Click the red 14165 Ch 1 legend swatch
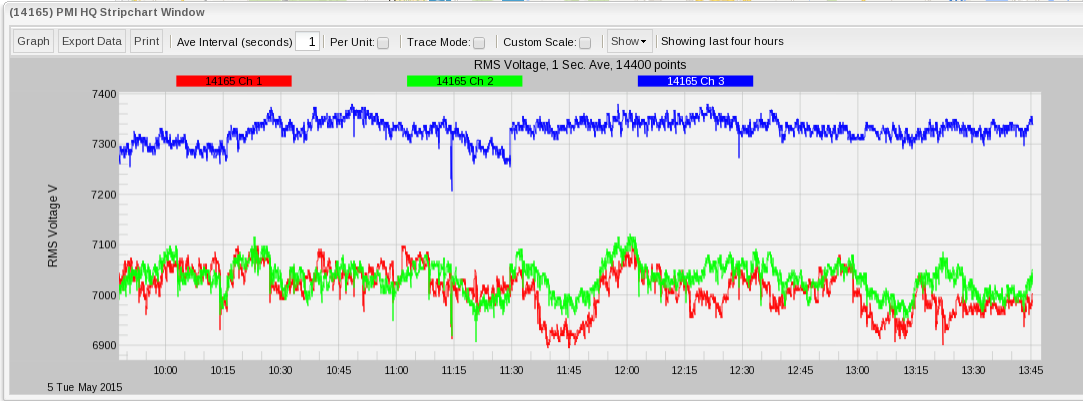 (233, 81)
